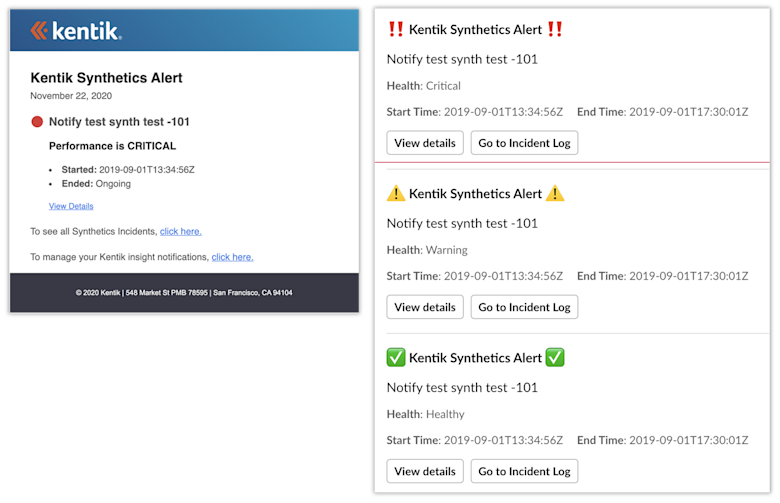This screenshot has width=780, height=503.
Task: Click 'Notify test synth test -101' in the Warning alert
Action: 462,223
